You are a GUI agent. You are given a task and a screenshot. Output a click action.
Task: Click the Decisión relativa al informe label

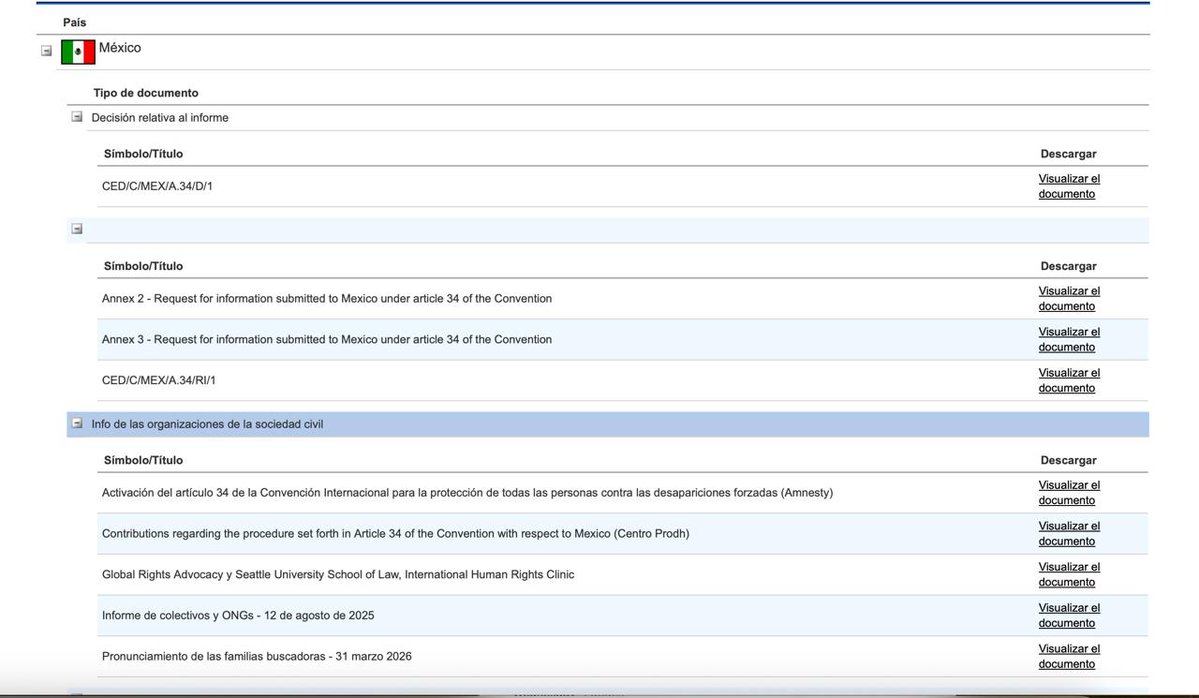pos(160,118)
